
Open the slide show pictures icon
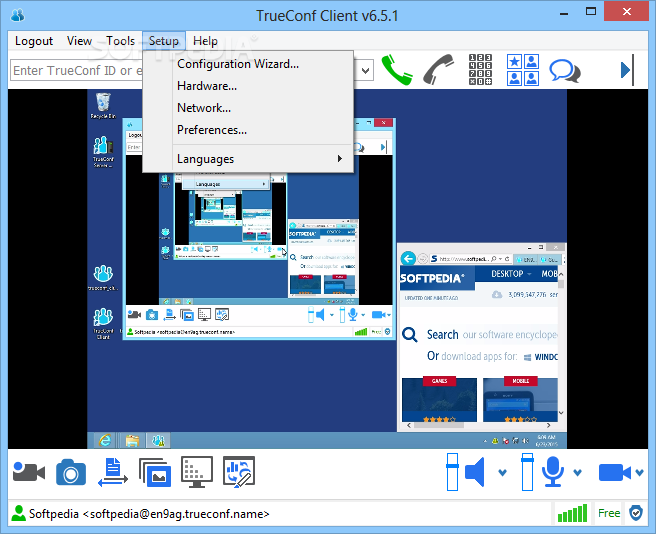click(x=155, y=472)
